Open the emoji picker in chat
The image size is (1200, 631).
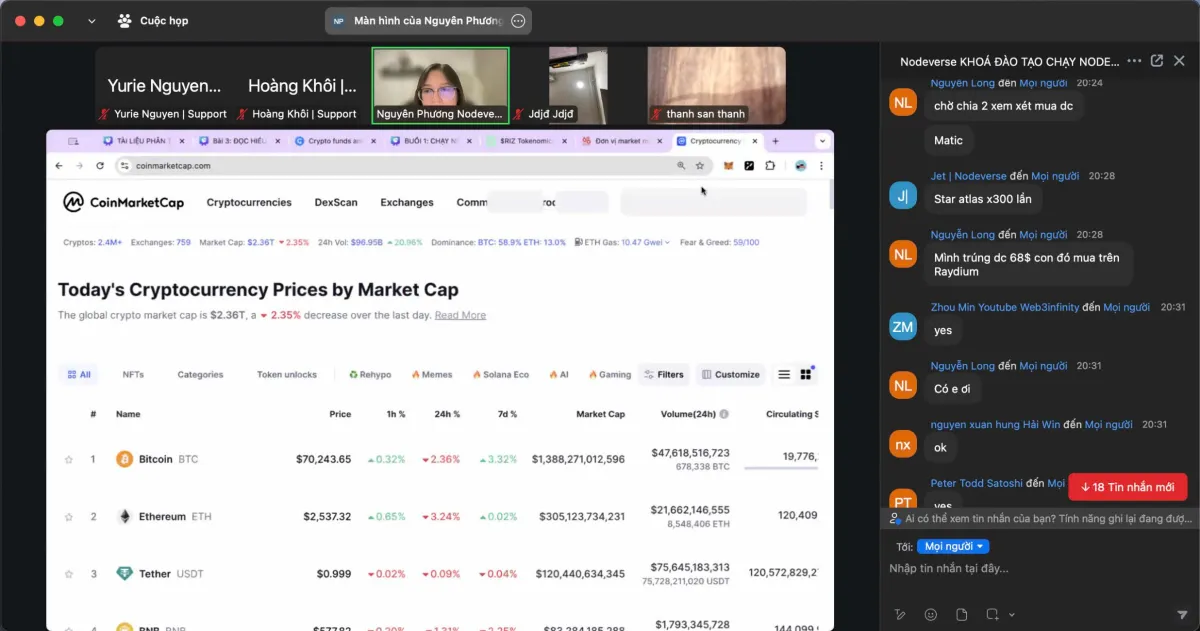[931, 614]
